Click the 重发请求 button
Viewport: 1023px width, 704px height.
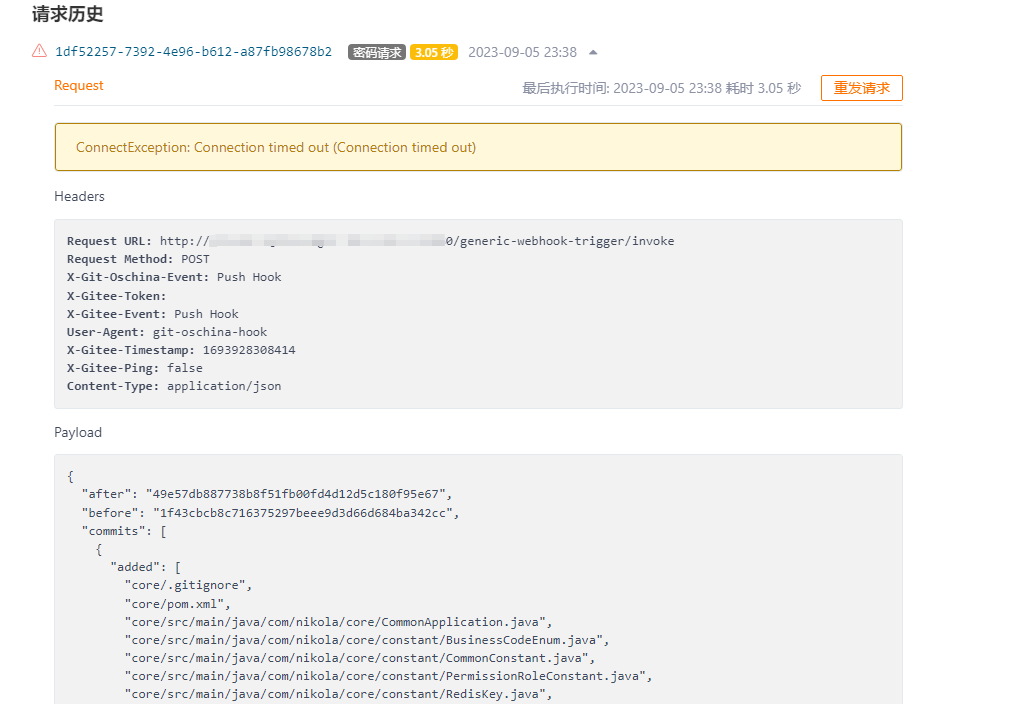tap(861, 88)
